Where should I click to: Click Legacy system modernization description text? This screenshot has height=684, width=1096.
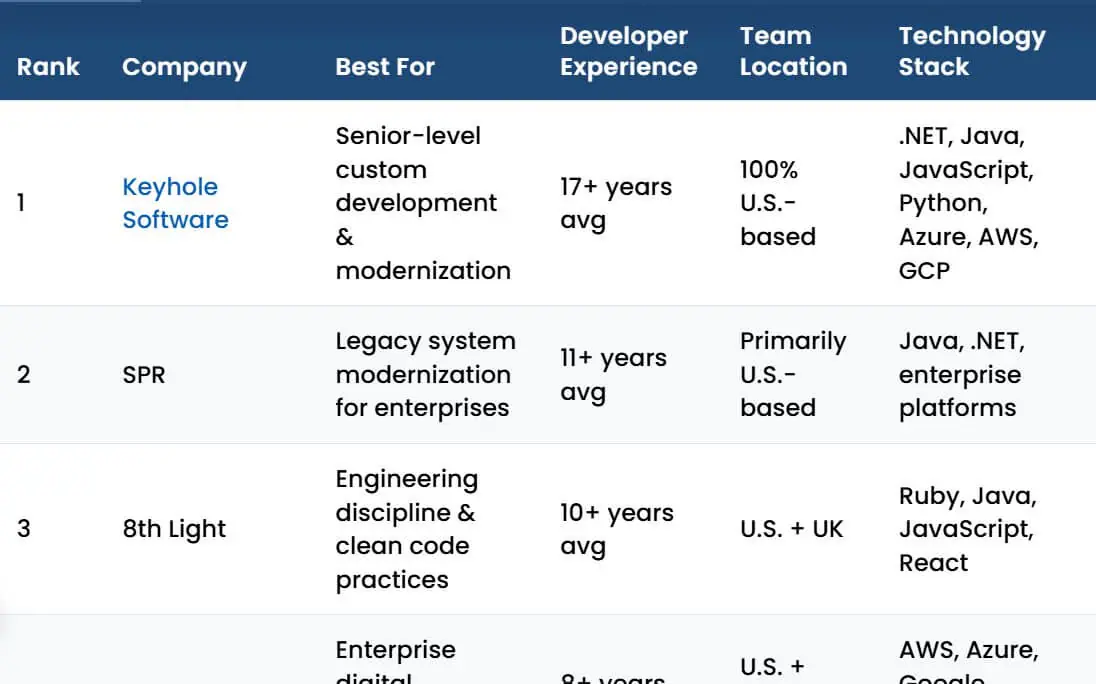click(x=426, y=374)
